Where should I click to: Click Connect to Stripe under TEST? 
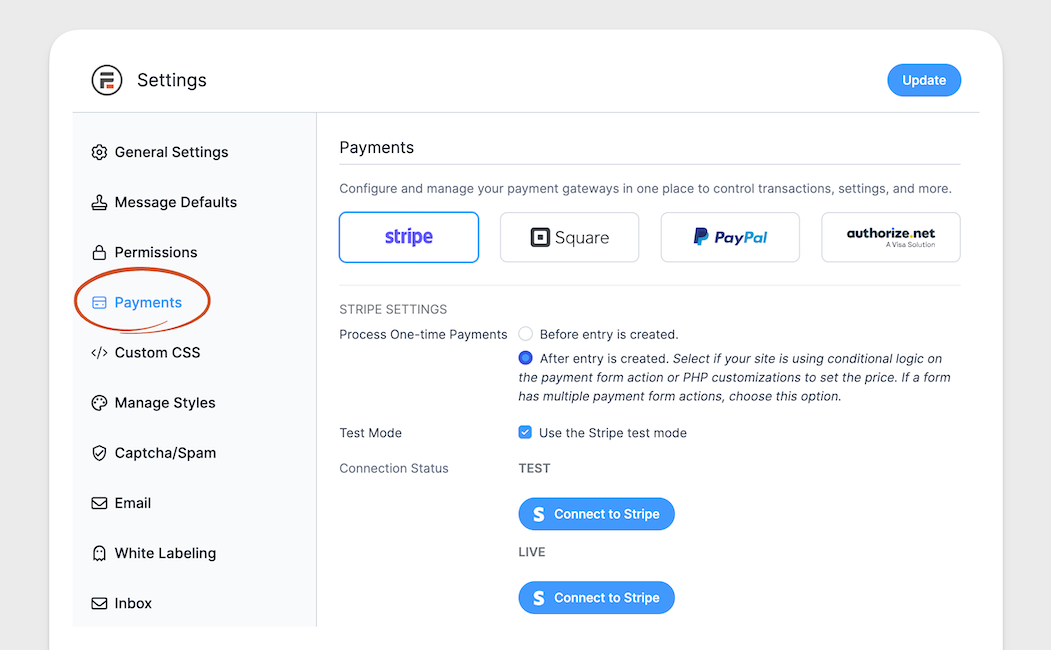596,514
